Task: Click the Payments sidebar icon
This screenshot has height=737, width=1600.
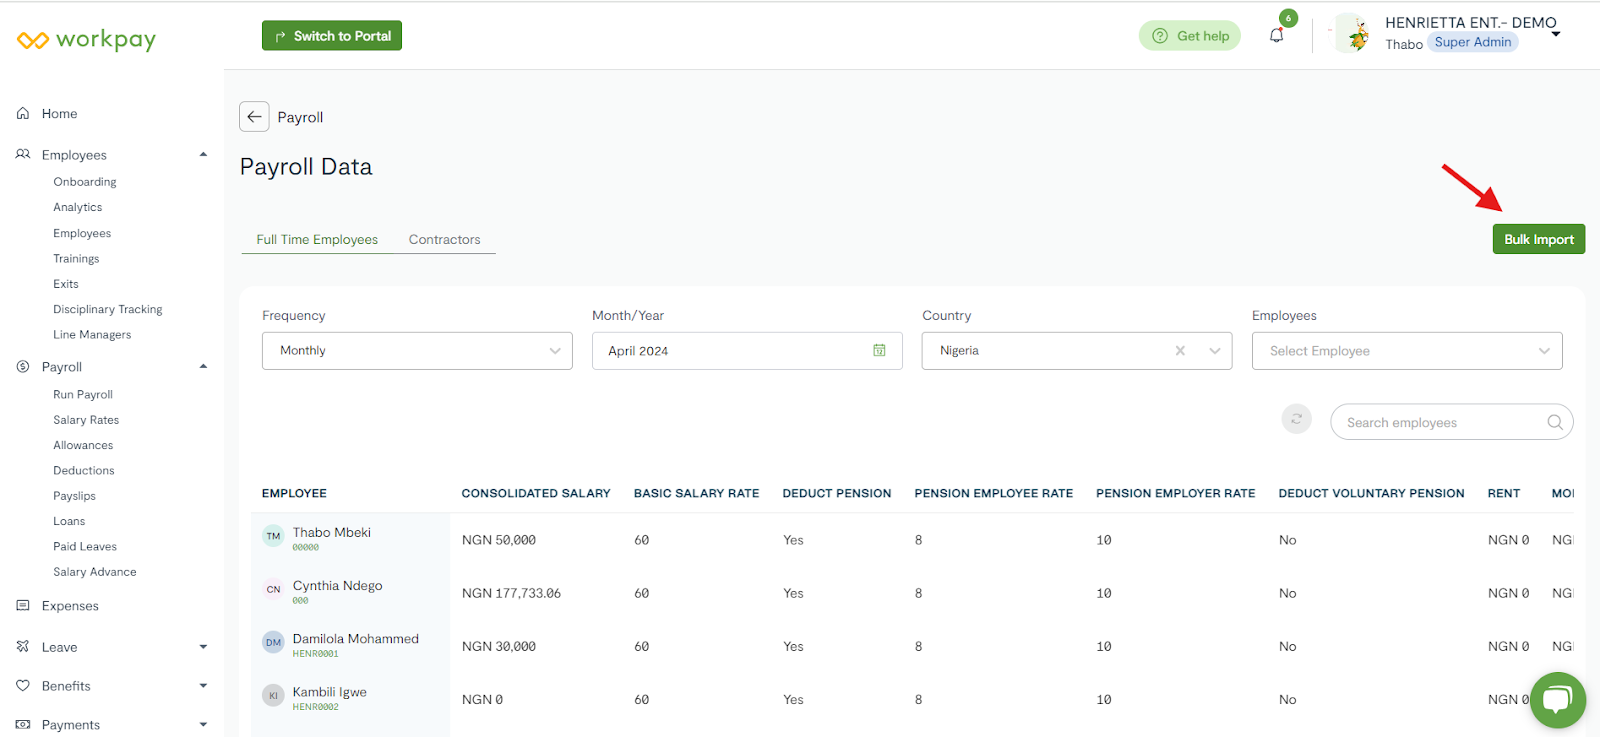Action: 23,725
